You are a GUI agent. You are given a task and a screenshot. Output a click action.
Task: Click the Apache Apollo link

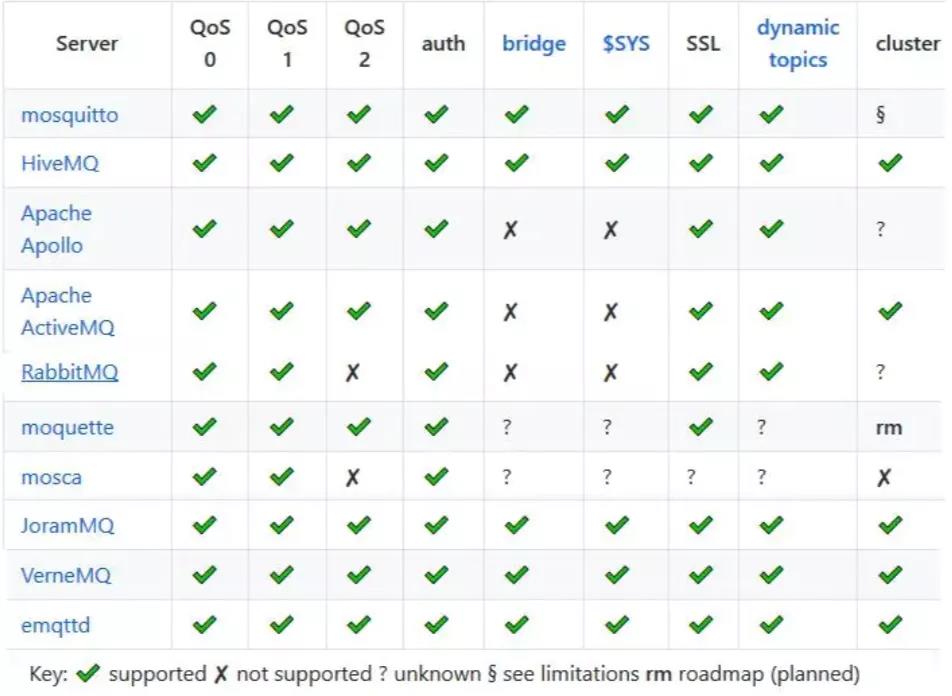coord(56,229)
